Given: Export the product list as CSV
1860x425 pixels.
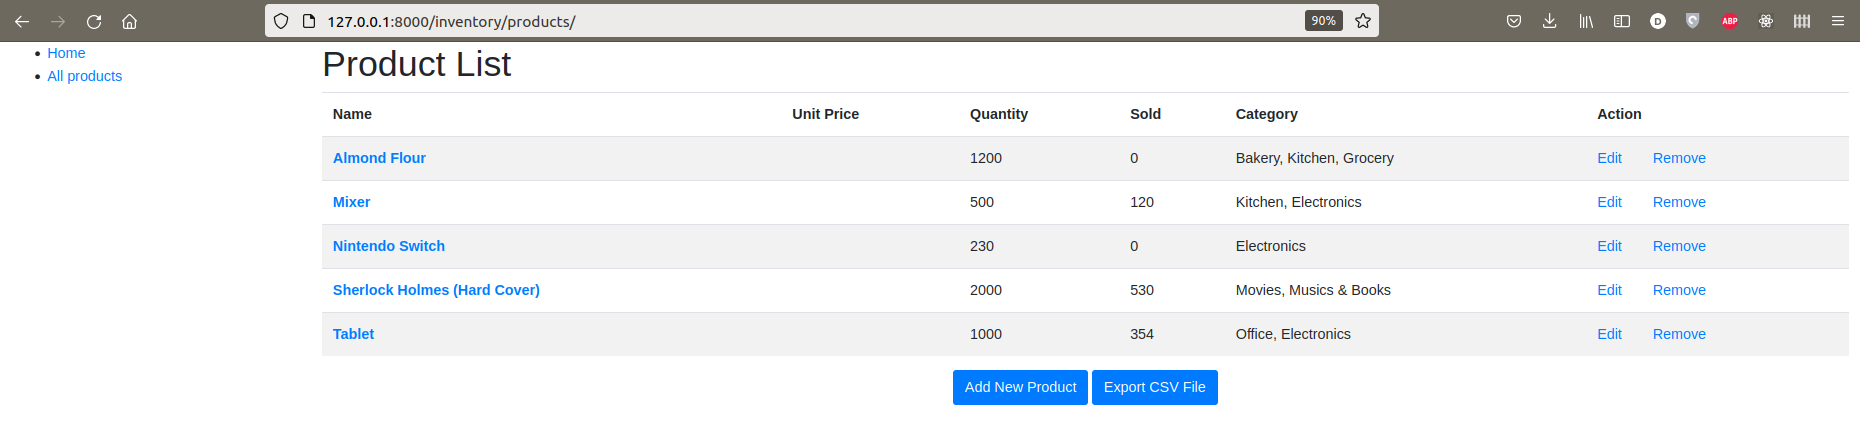Looking at the screenshot, I should pos(1154,387).
